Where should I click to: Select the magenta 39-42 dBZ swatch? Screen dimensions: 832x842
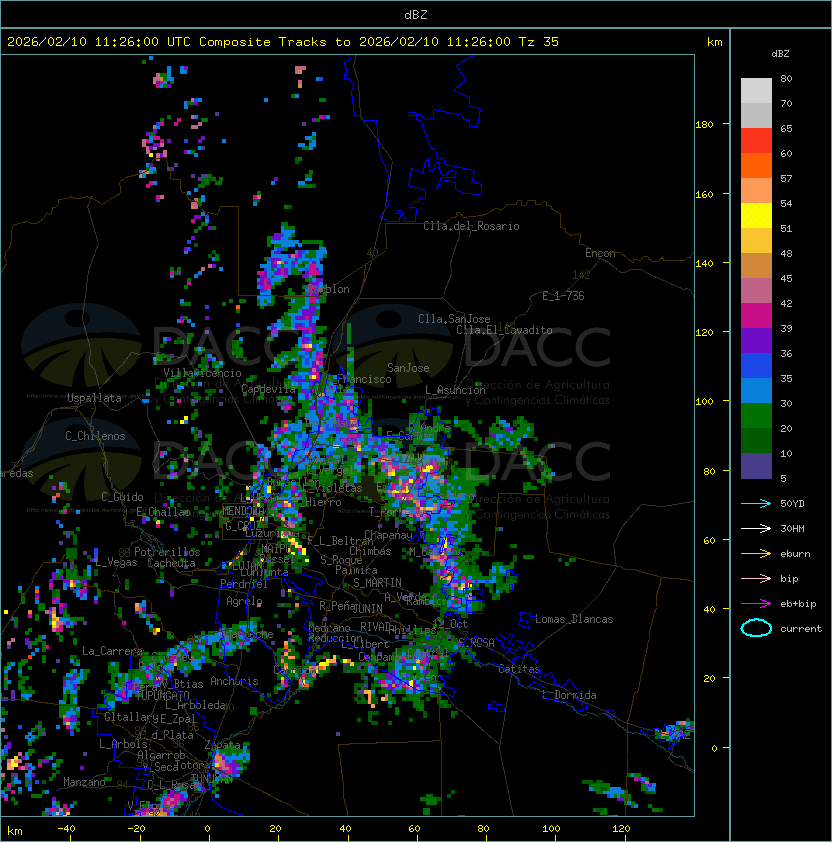pos(756,315)
